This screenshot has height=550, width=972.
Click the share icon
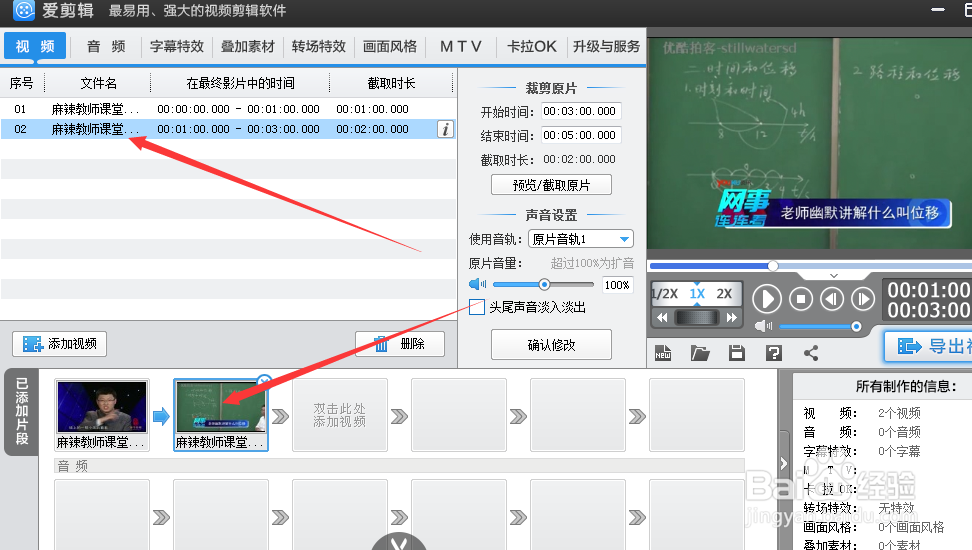tap(811, 353)
